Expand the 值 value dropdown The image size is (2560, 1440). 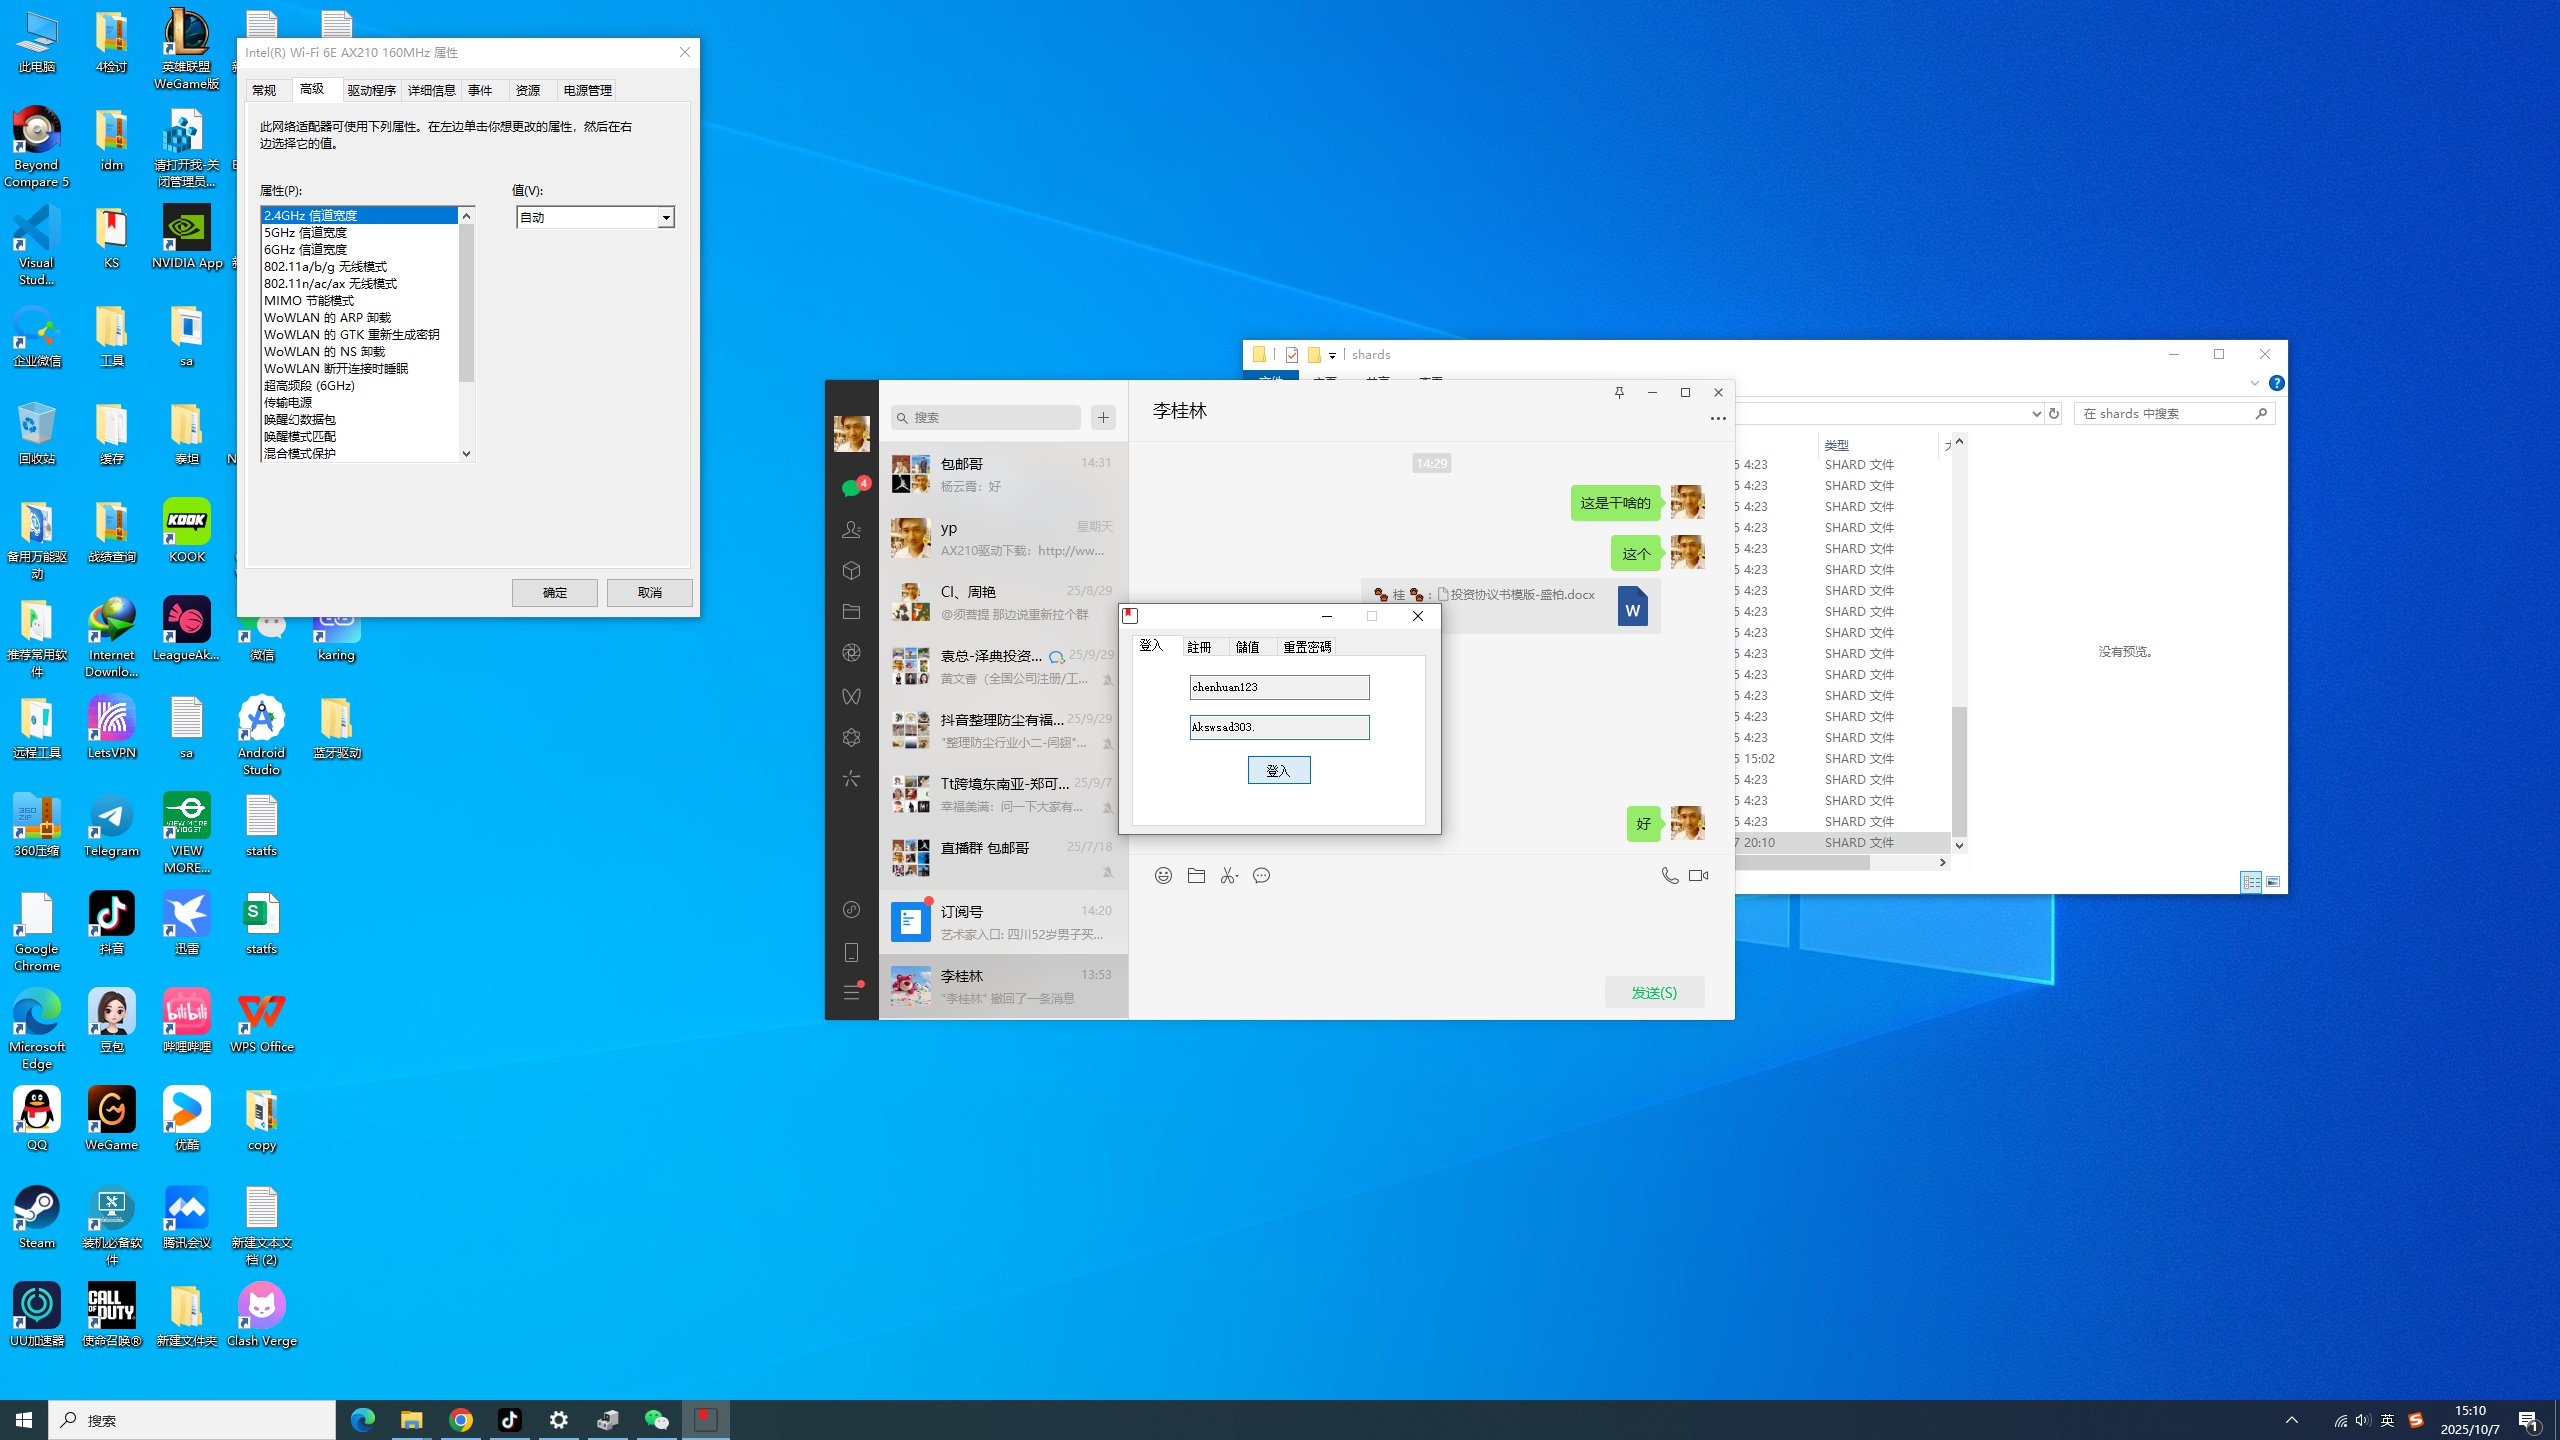tap(666, 218)
